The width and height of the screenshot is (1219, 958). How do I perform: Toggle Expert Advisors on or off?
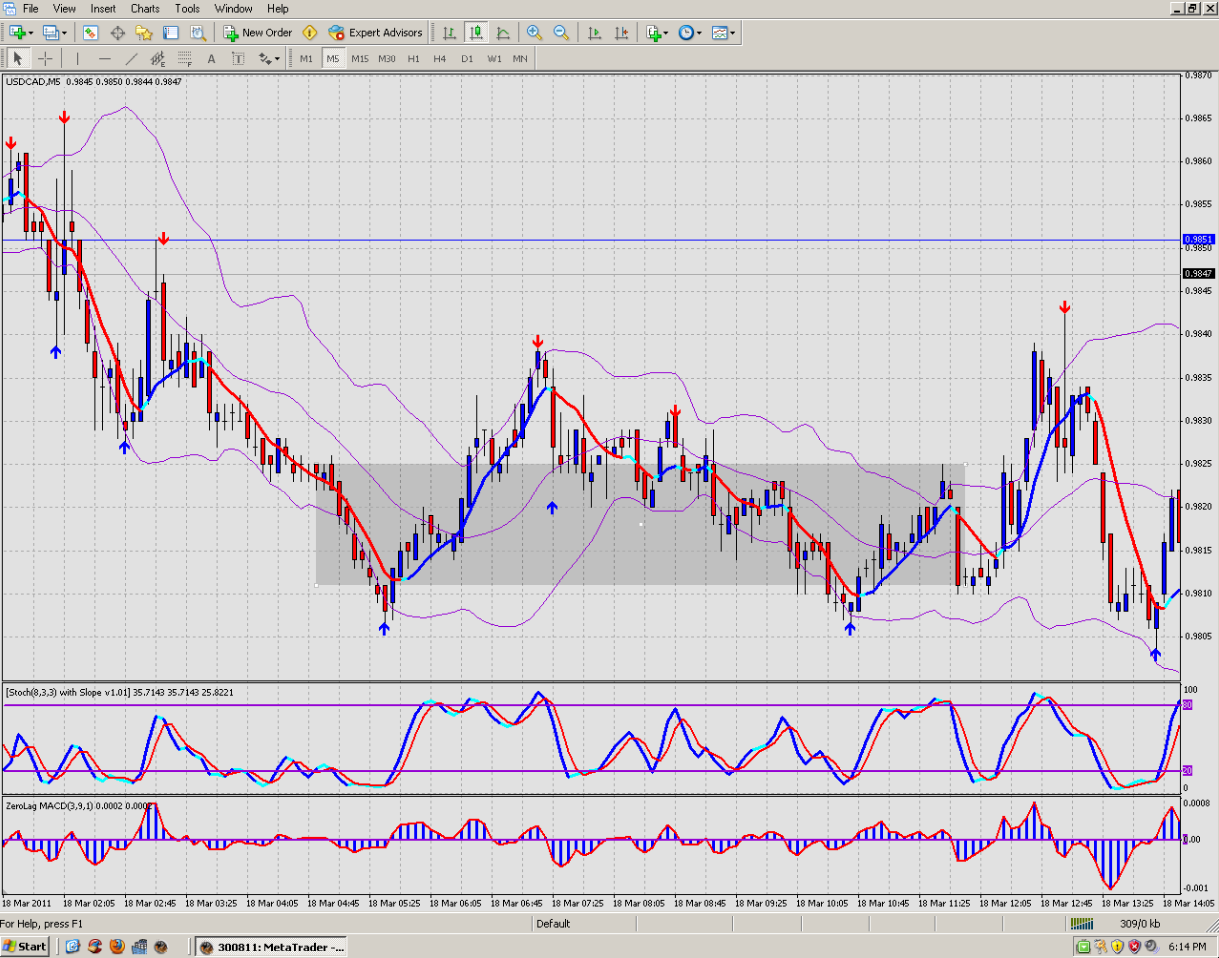tap(375, 32)
